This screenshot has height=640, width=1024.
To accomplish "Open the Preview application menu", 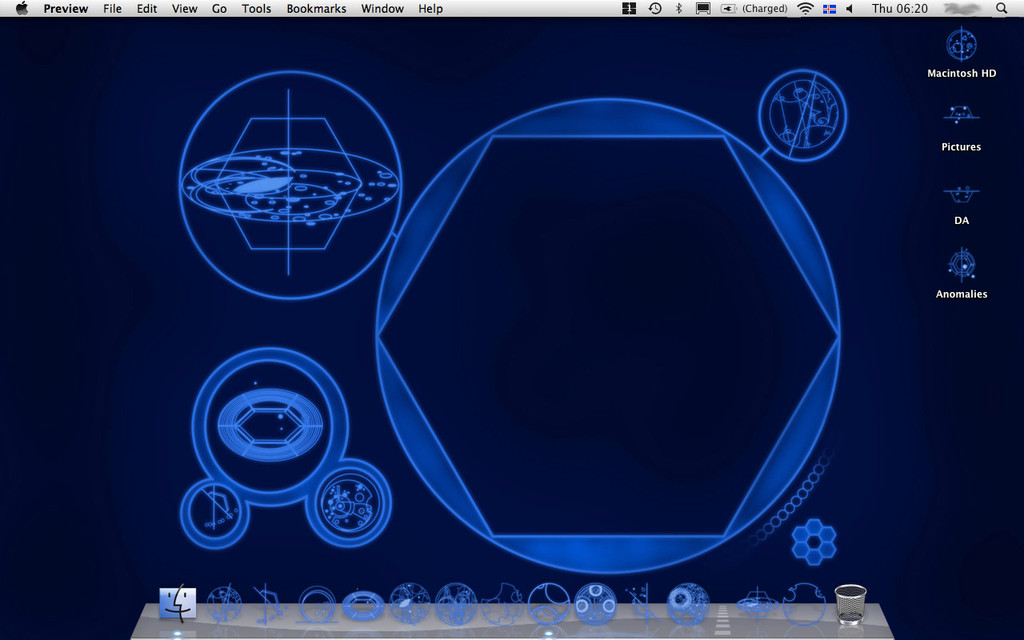I will [65, 8].
